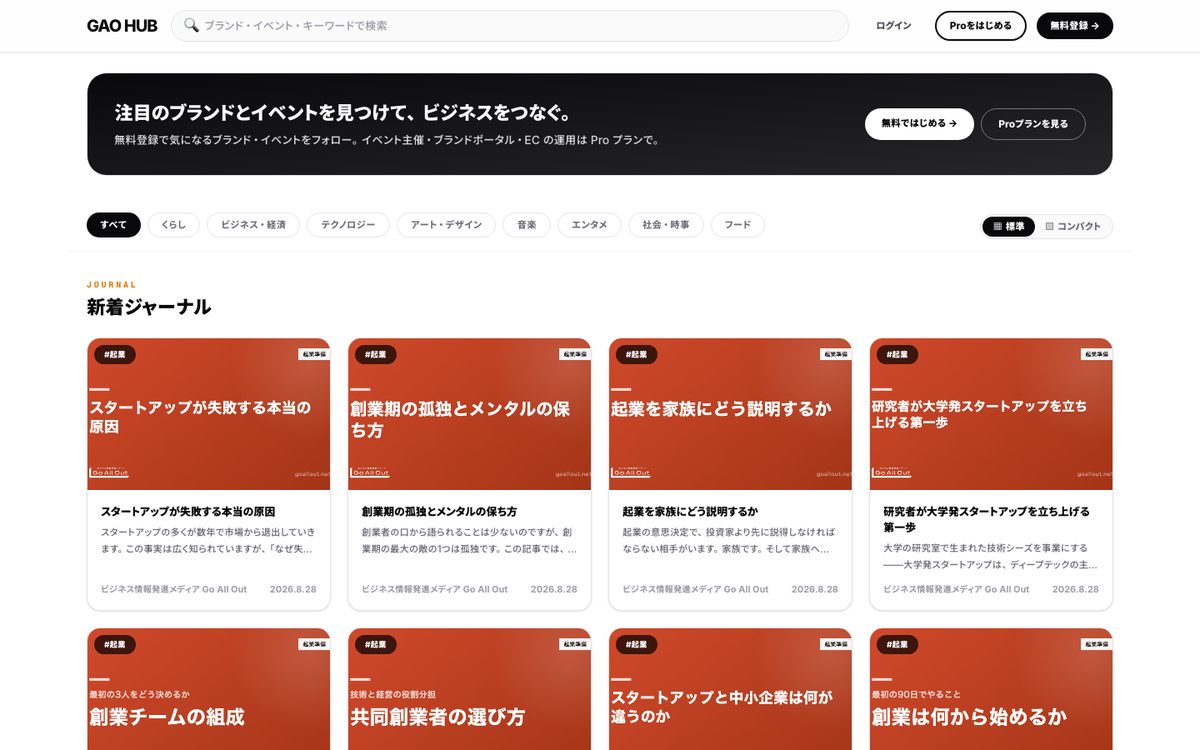Click #起業 tag on 創業期の孤独 card

tap(376, 355)
